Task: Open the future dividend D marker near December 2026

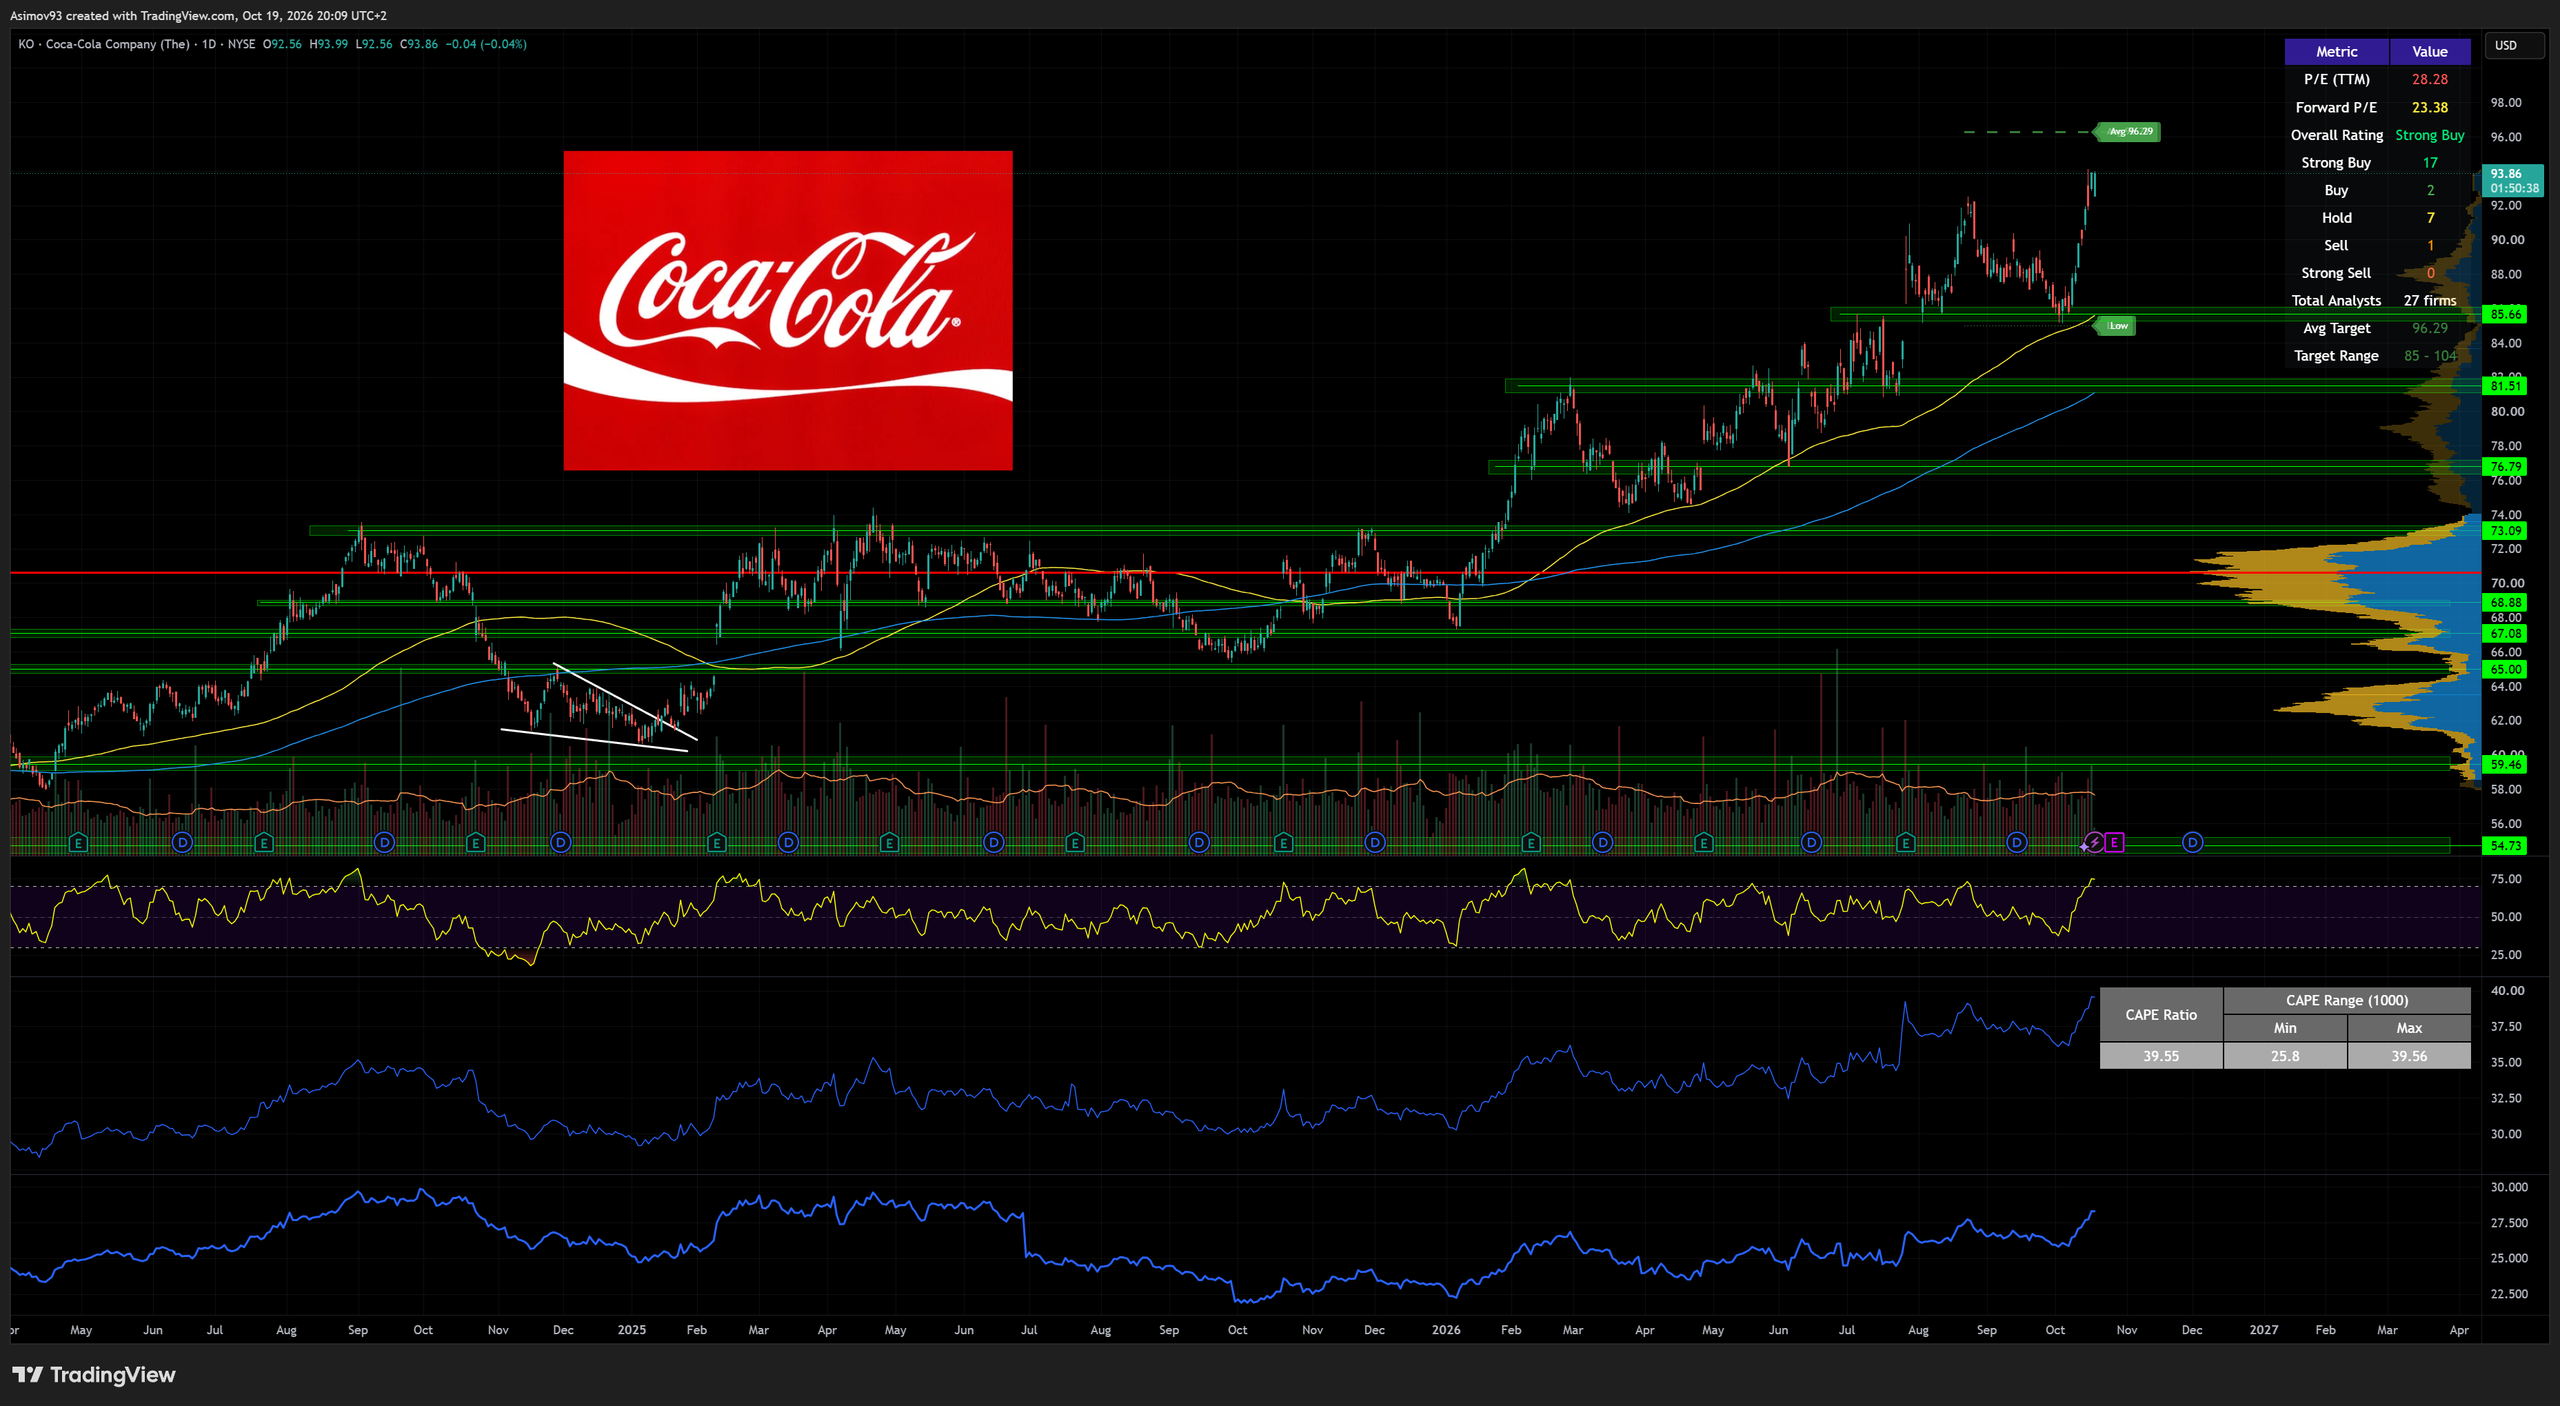Action: click(2192, 843)
